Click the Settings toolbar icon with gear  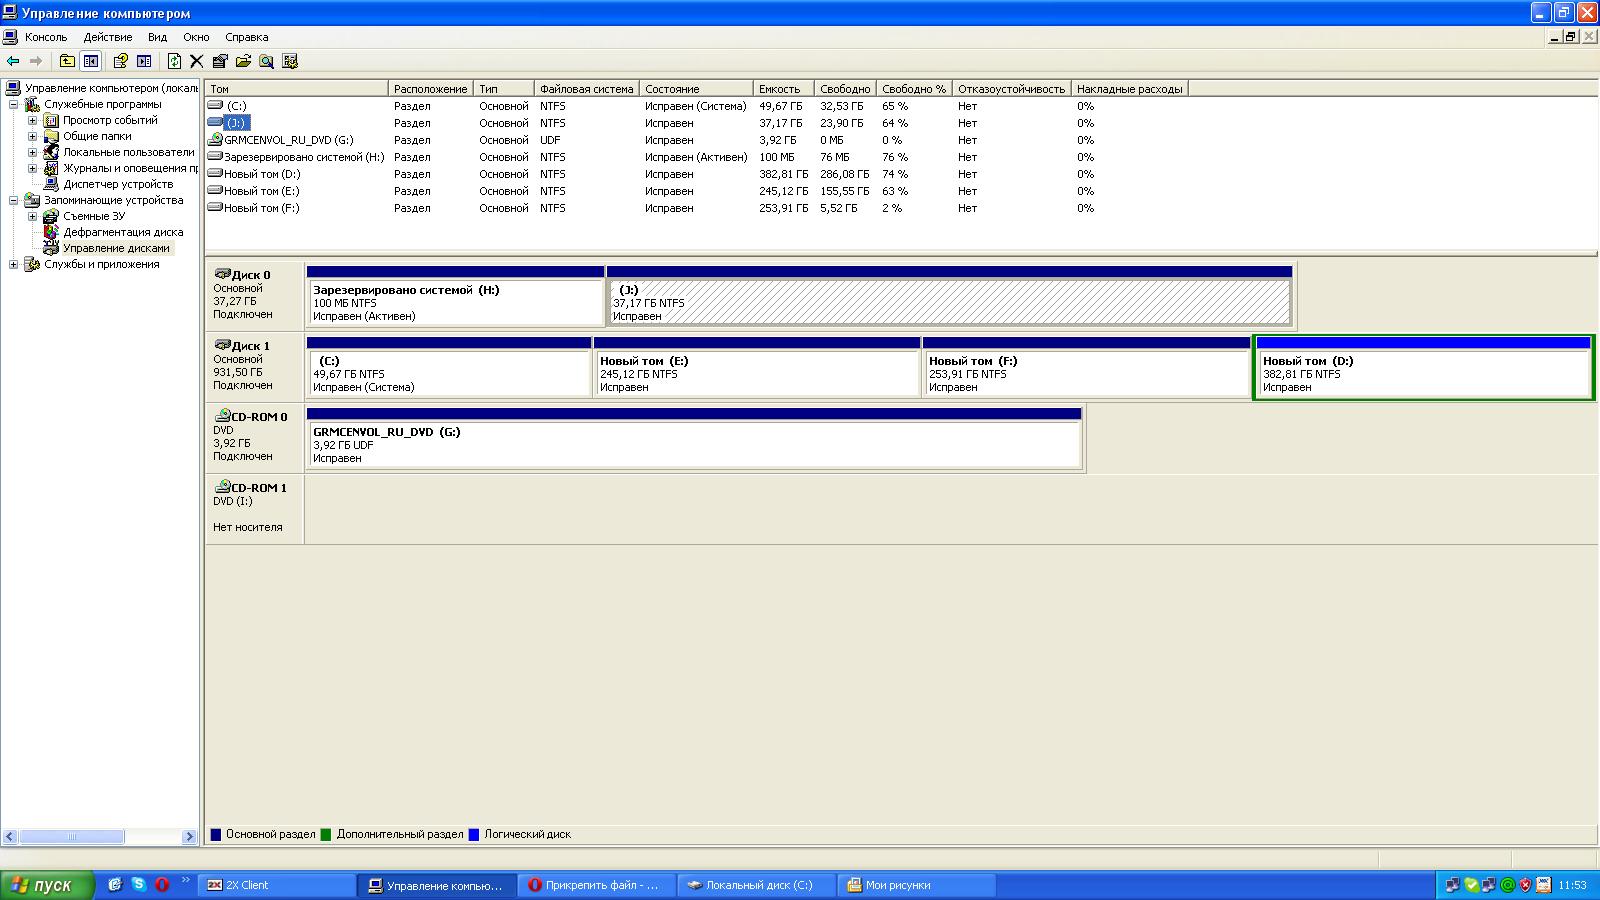tap(290, 61)
